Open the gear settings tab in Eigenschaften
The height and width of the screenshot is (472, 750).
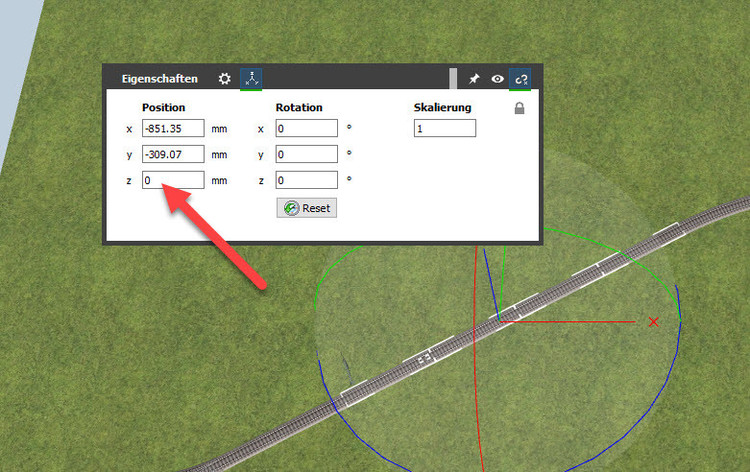click(x=224, y=78)
